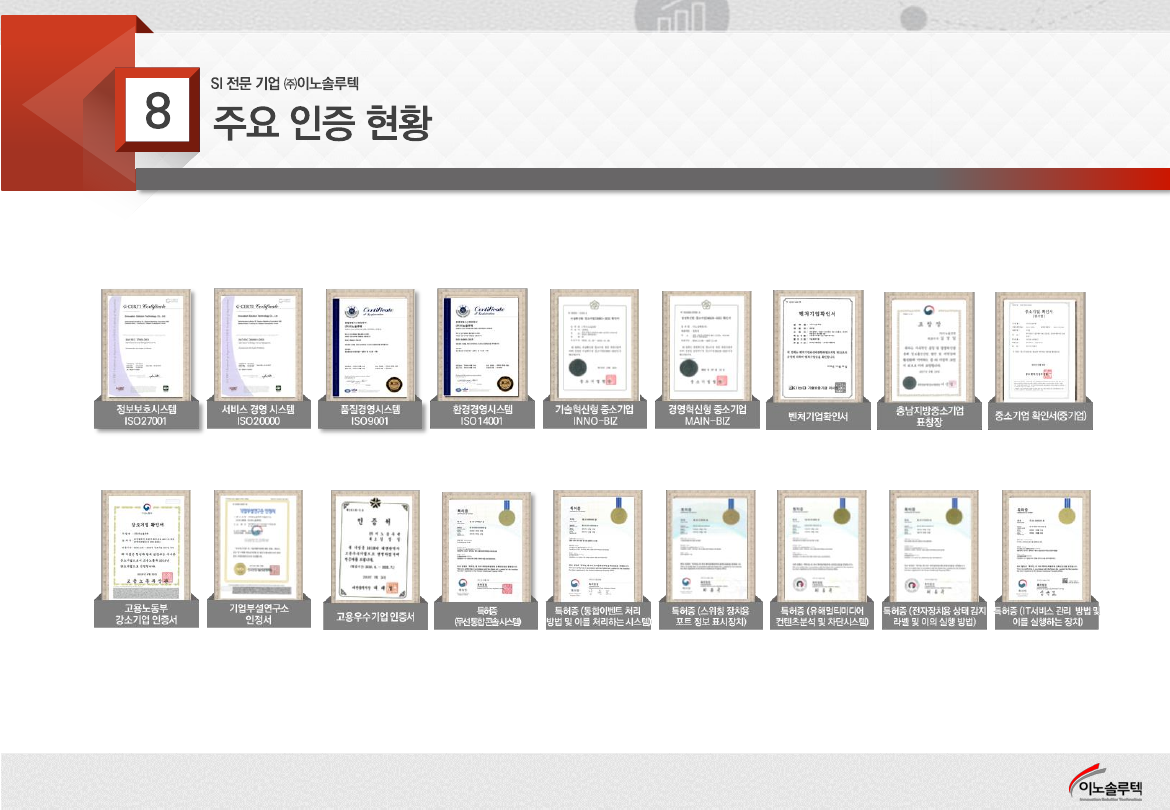
Task: Click the 벤처기업확인서 certificate image
Action: click(x=817, y=345)
